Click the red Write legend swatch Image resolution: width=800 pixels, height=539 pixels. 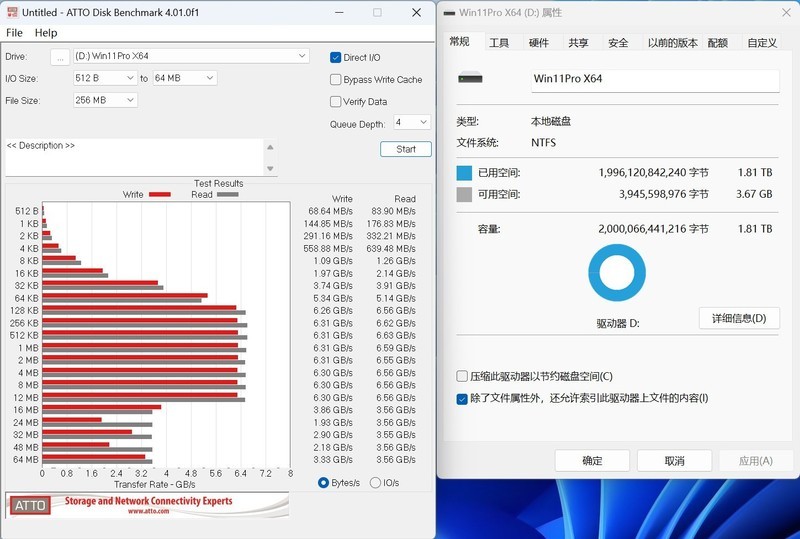[x=160, y=194]
